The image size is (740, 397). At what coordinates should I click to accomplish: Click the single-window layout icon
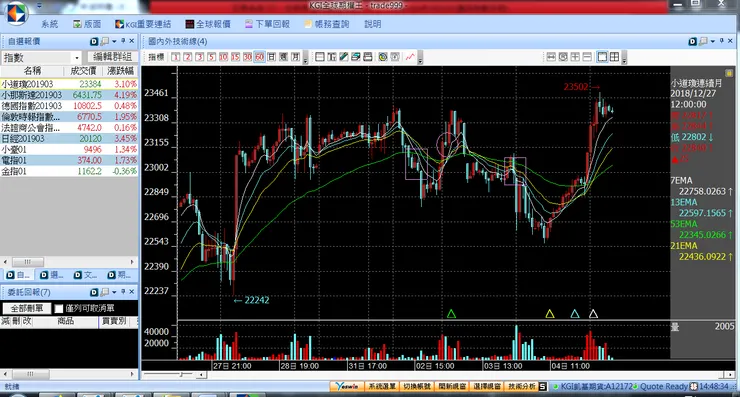pyautogui.click(x=602, y=57)
